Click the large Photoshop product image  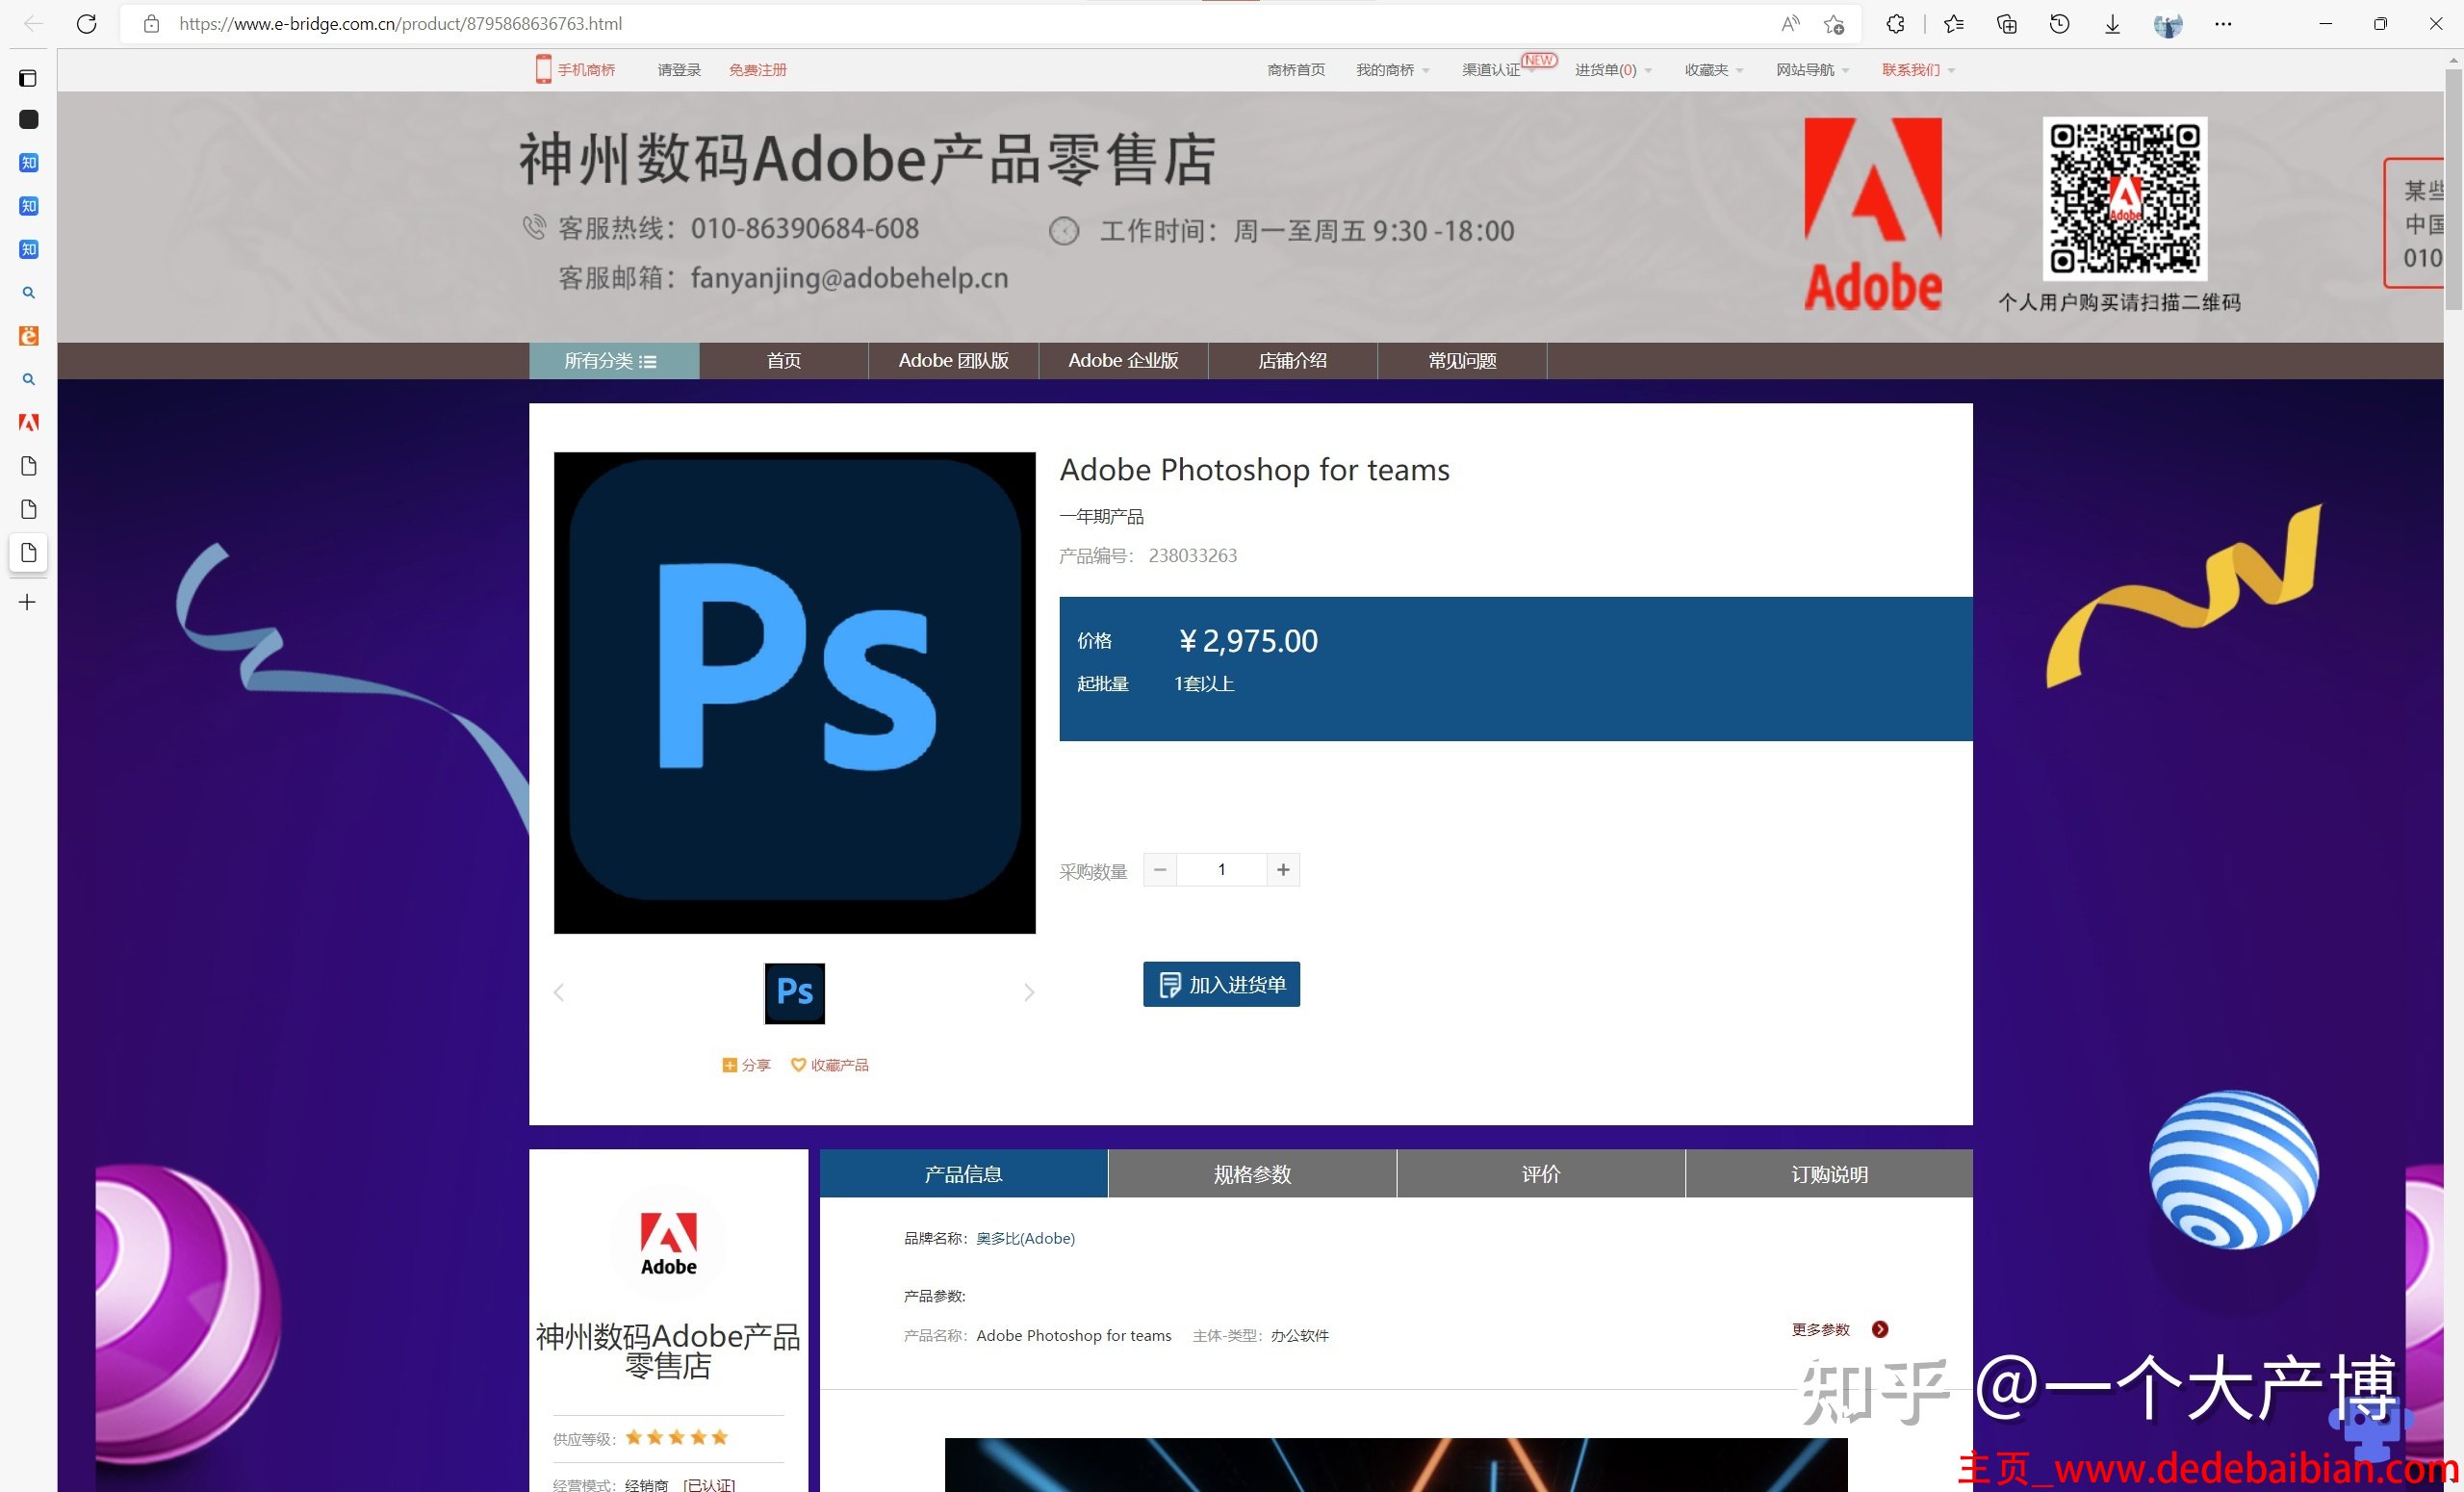click(795, 693)
